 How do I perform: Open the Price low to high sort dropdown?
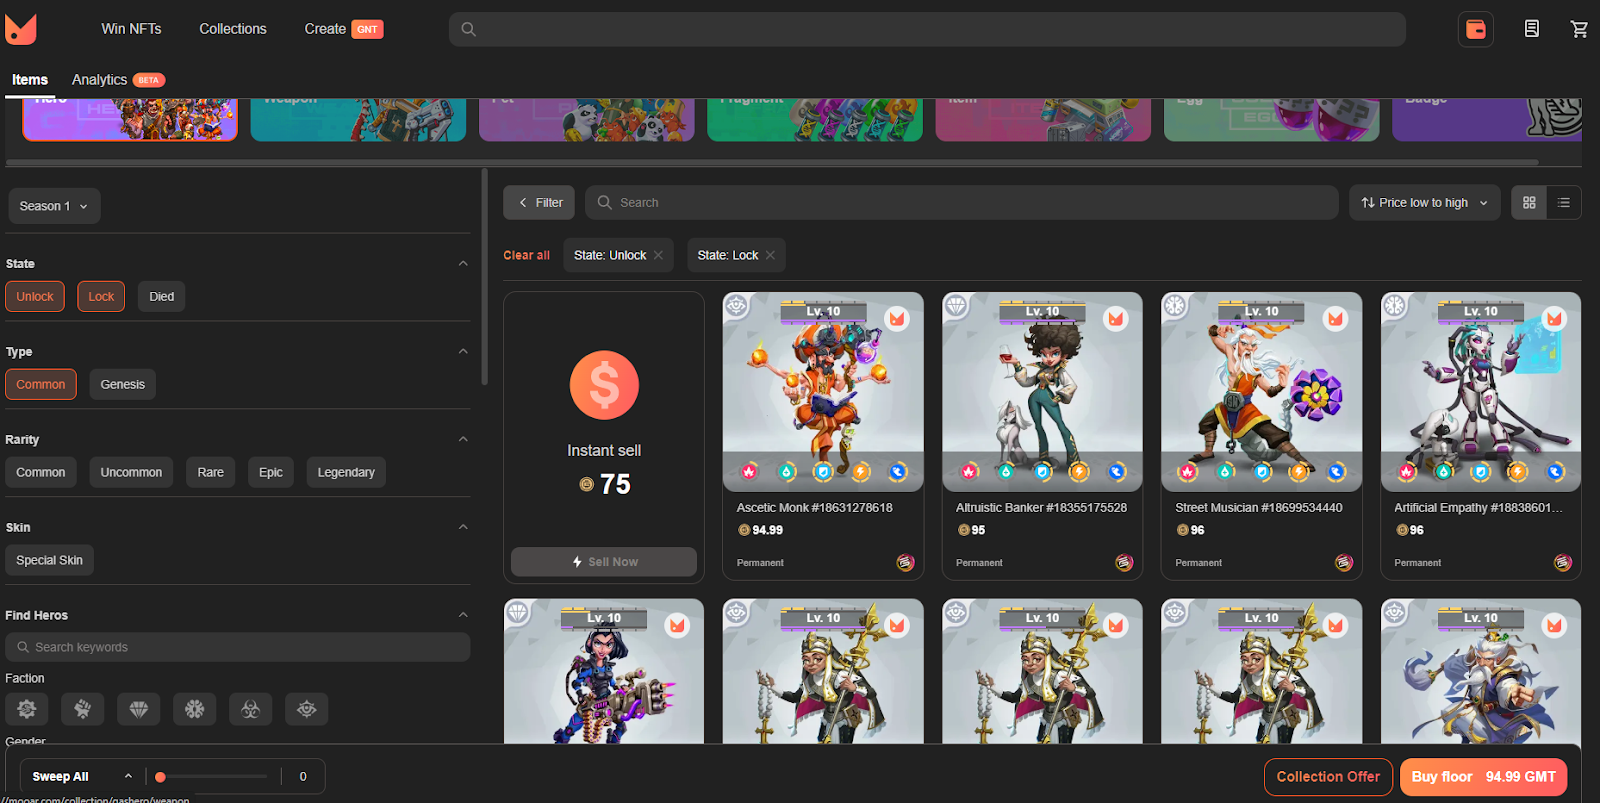1424,203
